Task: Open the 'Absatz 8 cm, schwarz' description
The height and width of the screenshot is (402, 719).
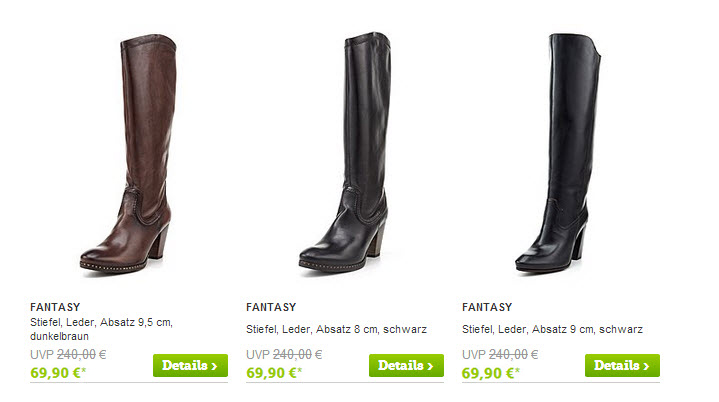Action: [x=337, y=329]
